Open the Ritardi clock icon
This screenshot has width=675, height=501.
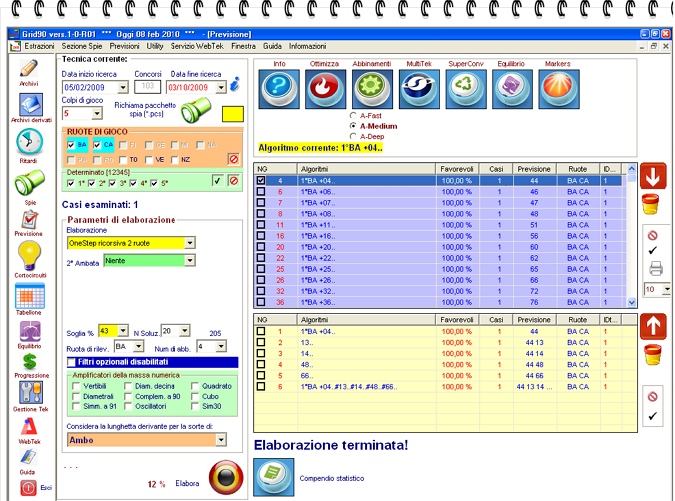(29, 142)
